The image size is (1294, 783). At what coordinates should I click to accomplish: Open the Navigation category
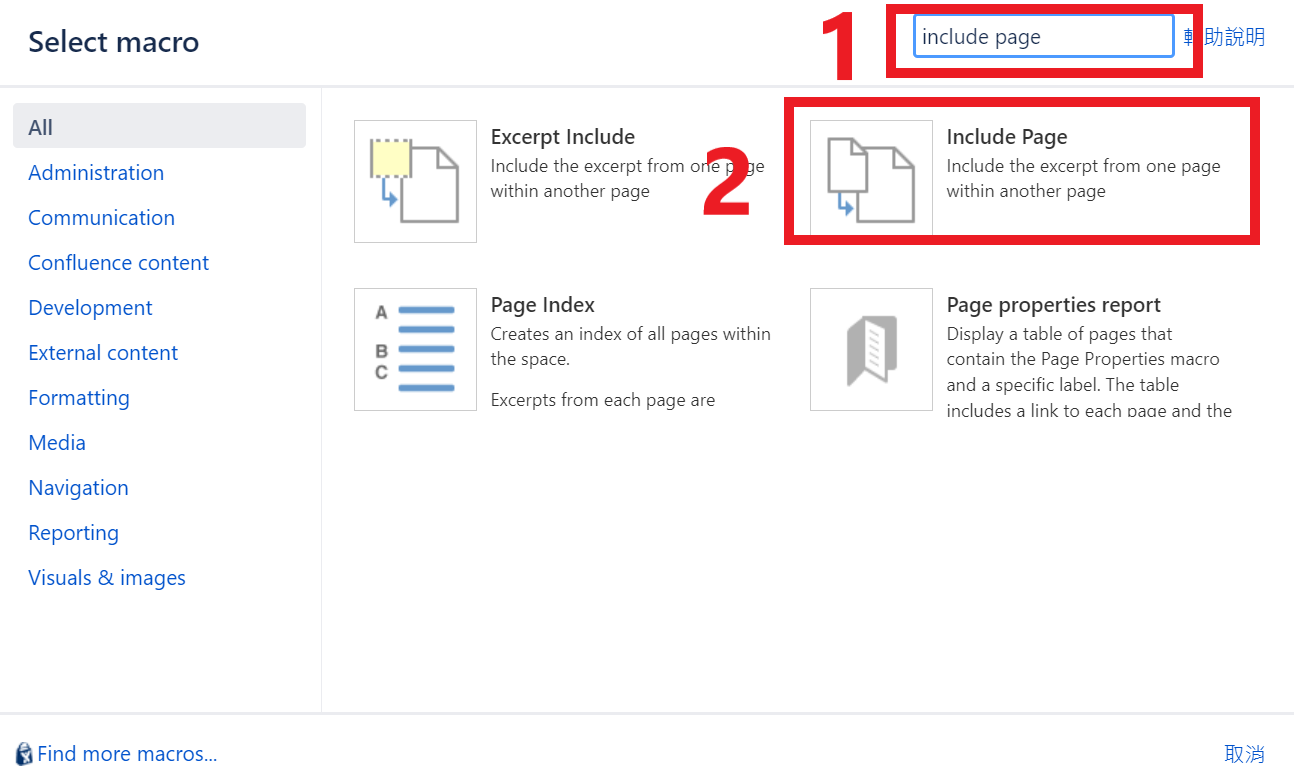[78, 487]
